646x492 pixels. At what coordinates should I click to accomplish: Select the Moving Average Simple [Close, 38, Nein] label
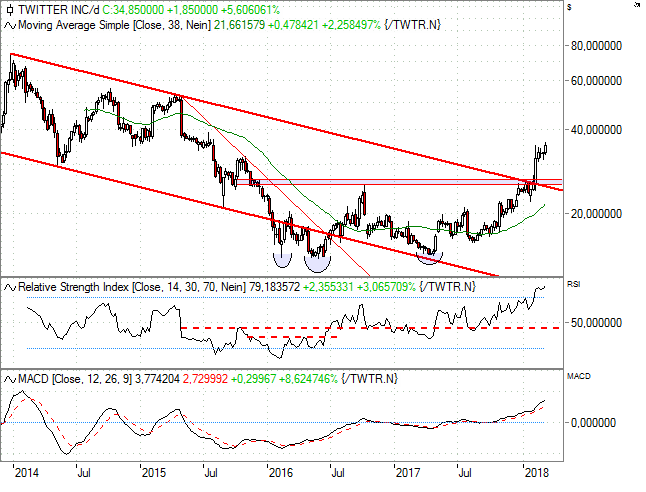(x=115, y=25)
